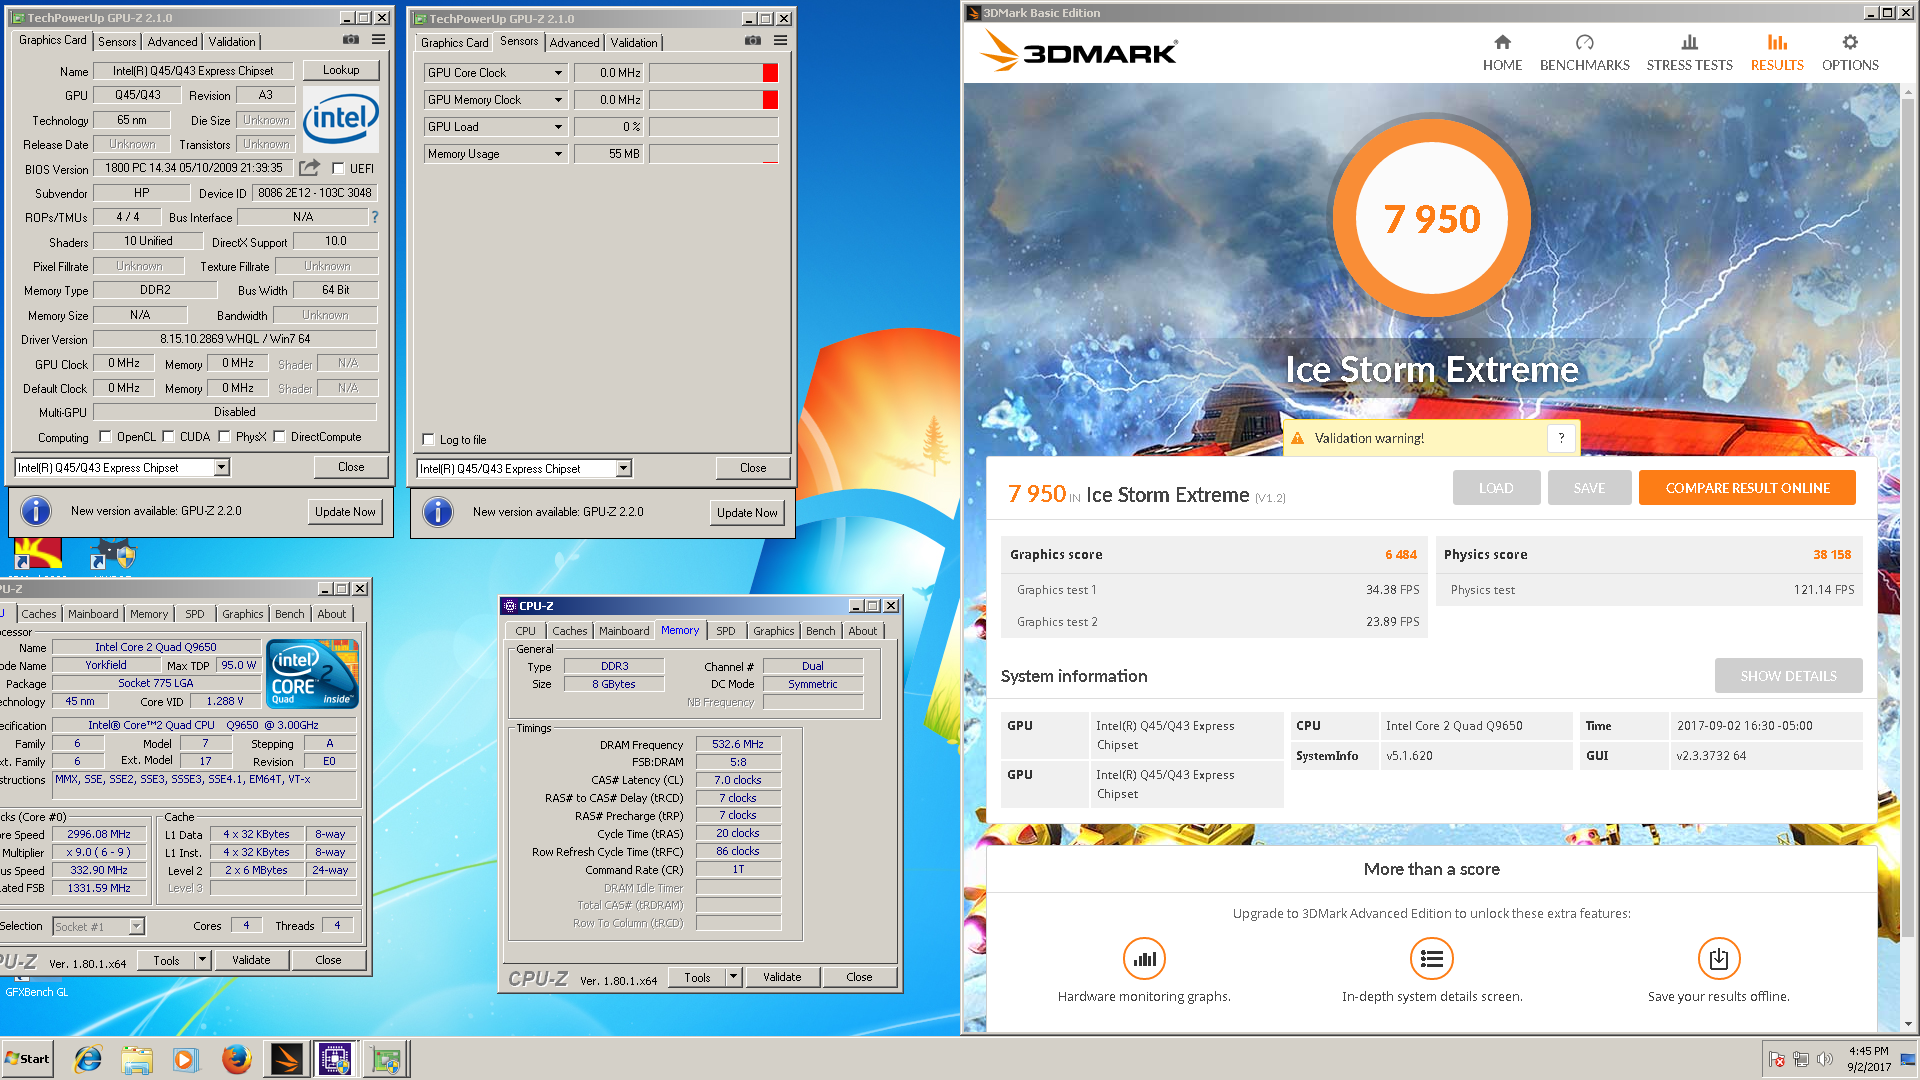Open Validation tab in Sensors GPU-Z window

tap(634, 43)
